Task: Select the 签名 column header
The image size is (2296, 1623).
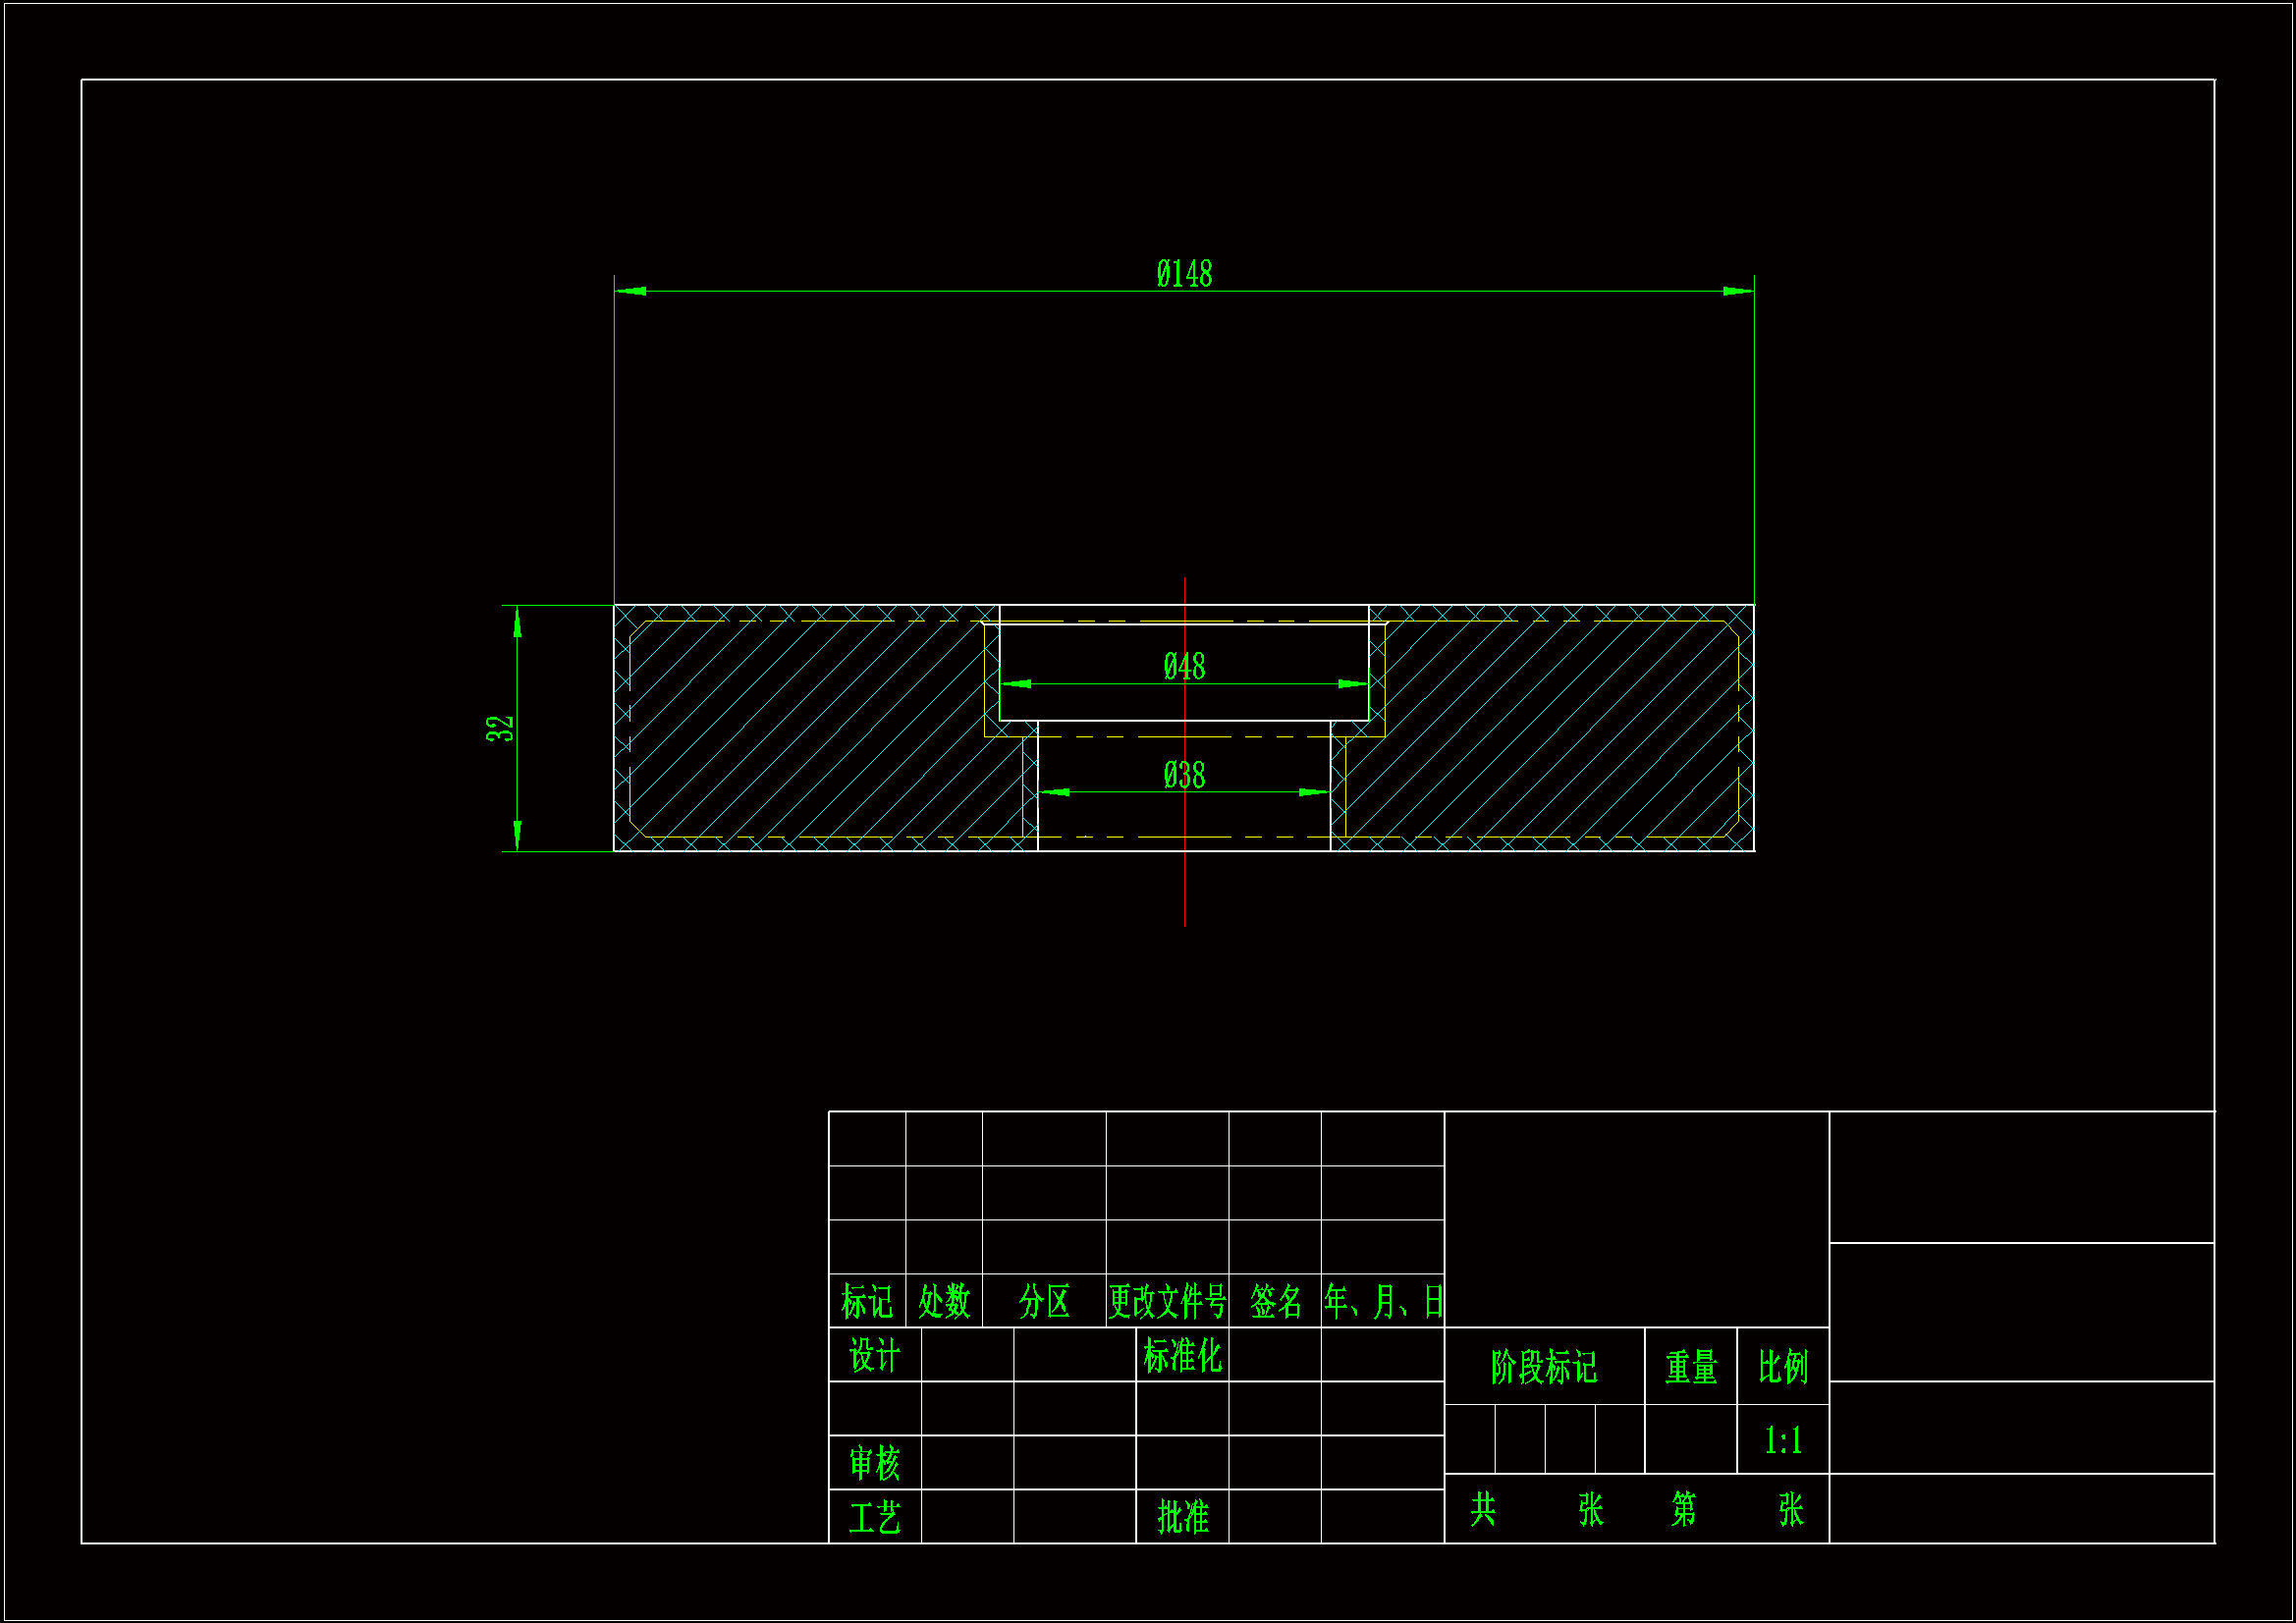Action: pyautogui.click(x=1275, y=1301)
